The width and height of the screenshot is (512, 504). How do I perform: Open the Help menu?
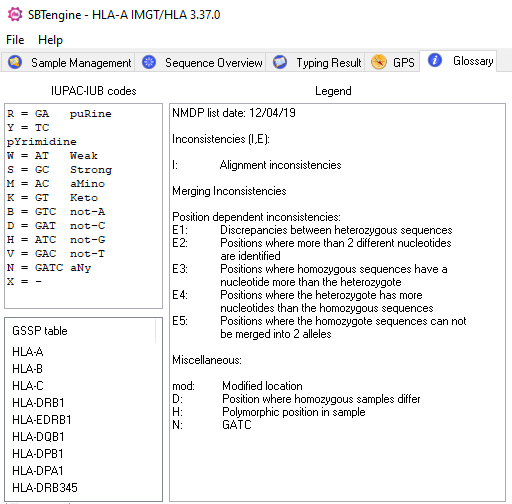tap(50, 40)
